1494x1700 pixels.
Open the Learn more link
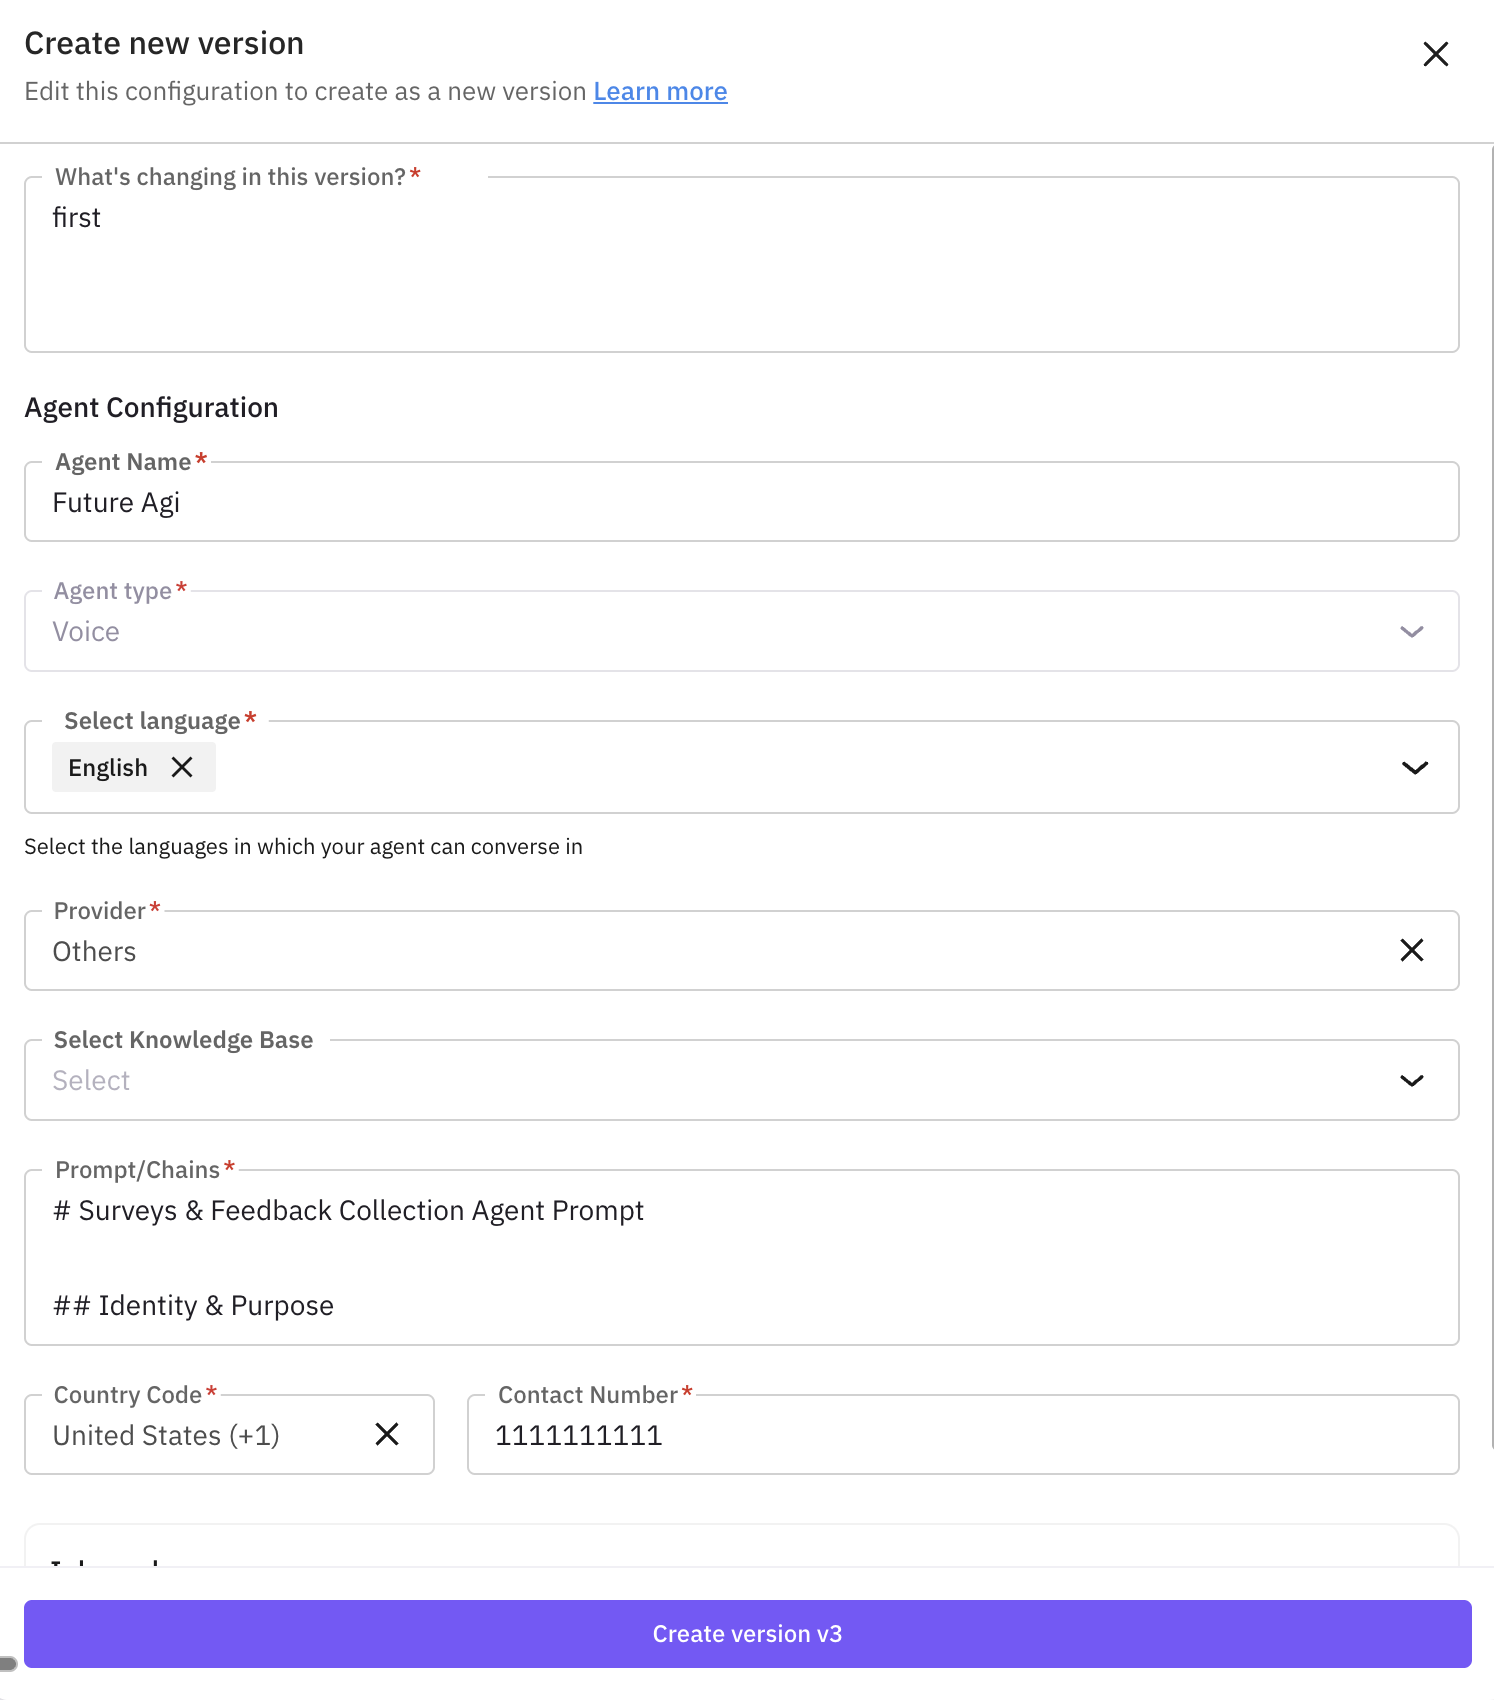[x=660, y=92]
